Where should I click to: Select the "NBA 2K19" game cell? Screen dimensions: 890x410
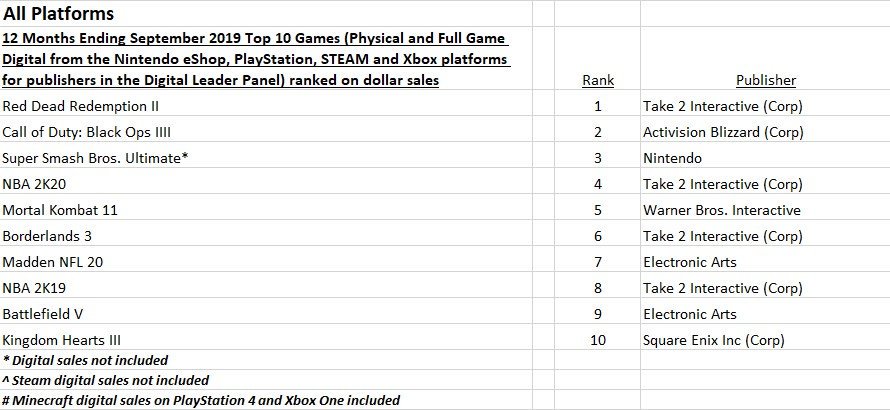click(x=35, y=288)
